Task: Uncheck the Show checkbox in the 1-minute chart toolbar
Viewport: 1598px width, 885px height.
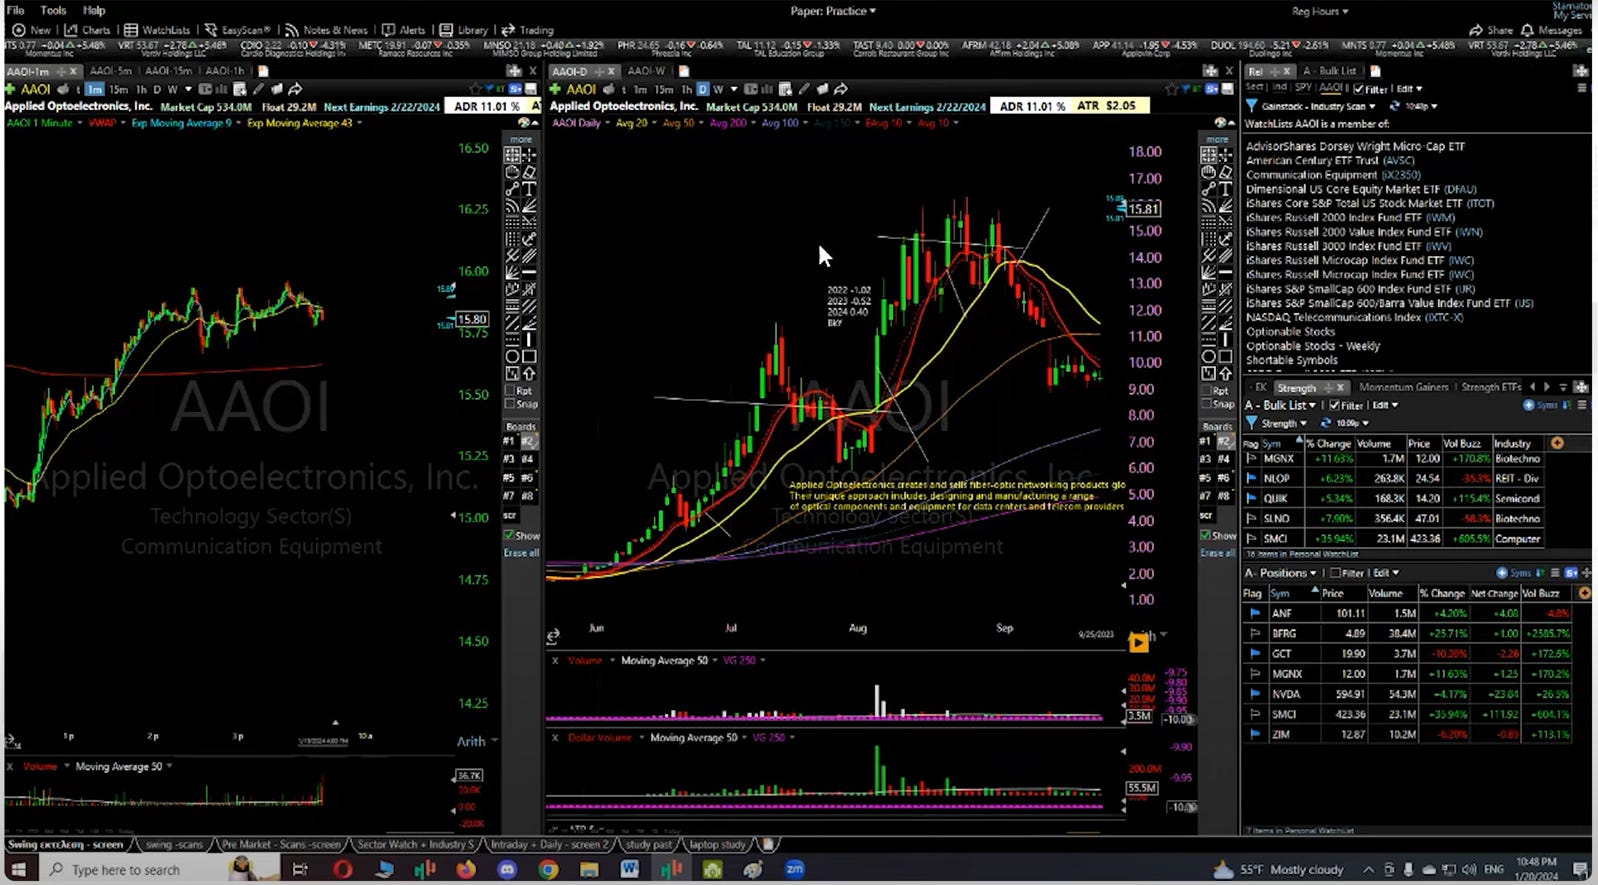Action: coord(509,535)
